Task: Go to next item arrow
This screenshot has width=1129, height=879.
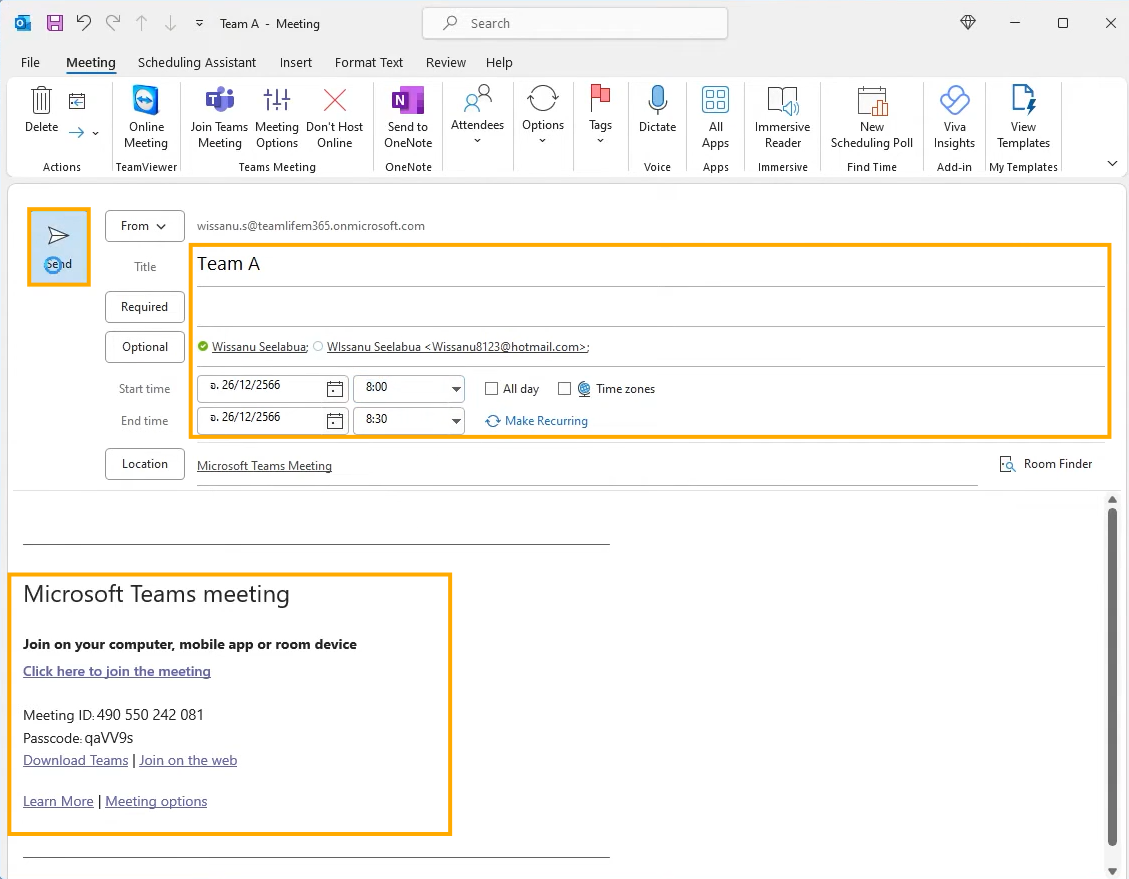Action: point(171,23)
